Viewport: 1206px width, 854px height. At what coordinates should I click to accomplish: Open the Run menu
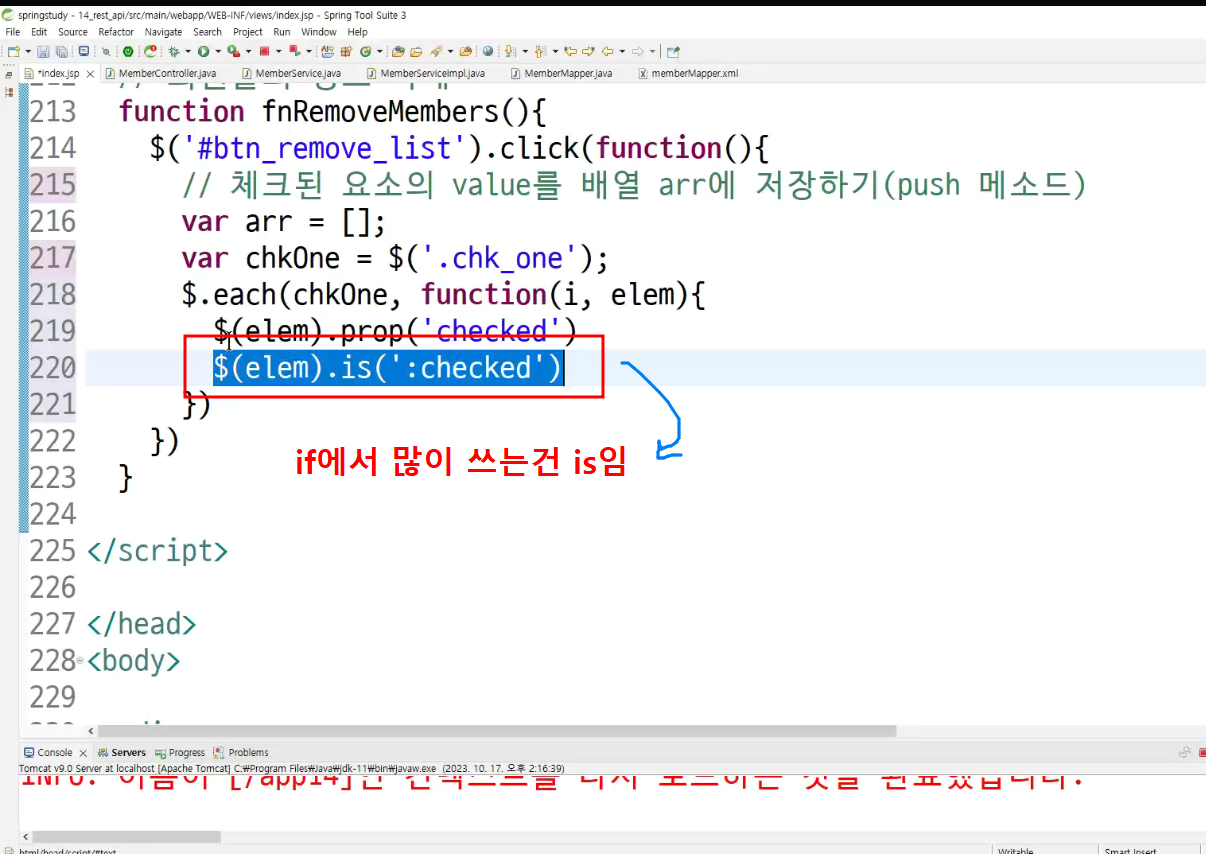click(x=282, y=32)
